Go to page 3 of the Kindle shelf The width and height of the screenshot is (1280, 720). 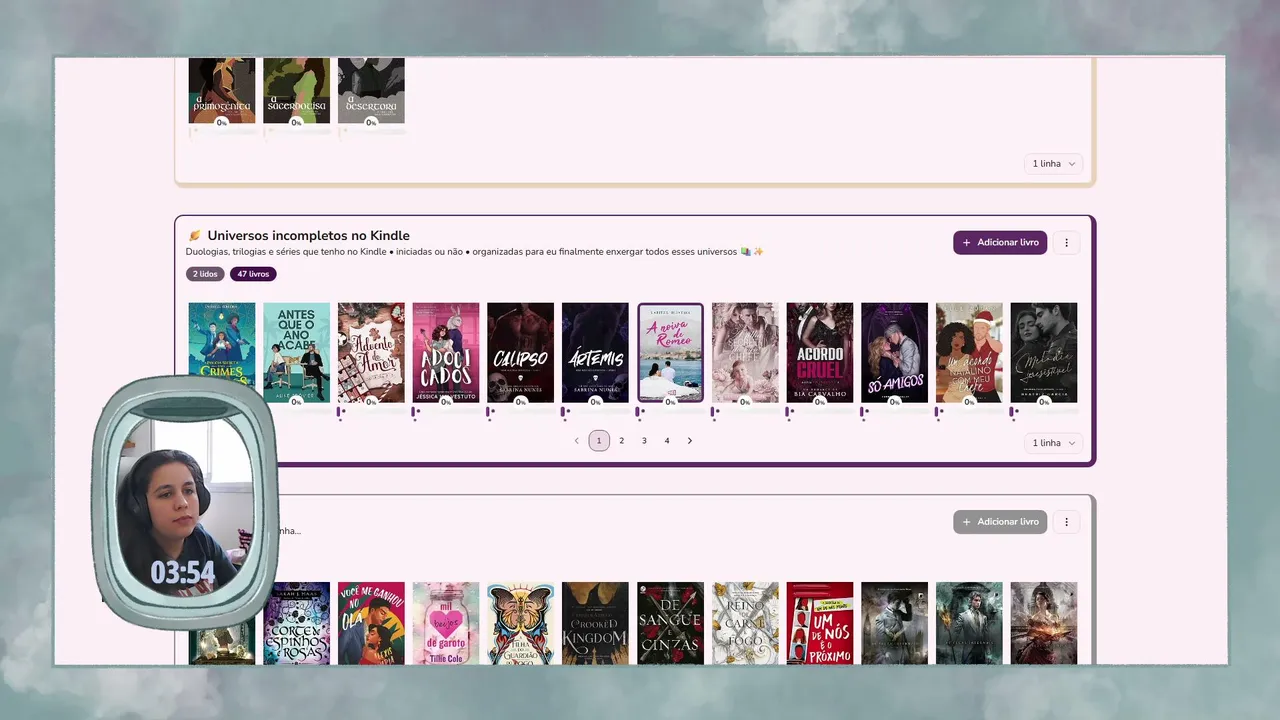pos(644,441)
